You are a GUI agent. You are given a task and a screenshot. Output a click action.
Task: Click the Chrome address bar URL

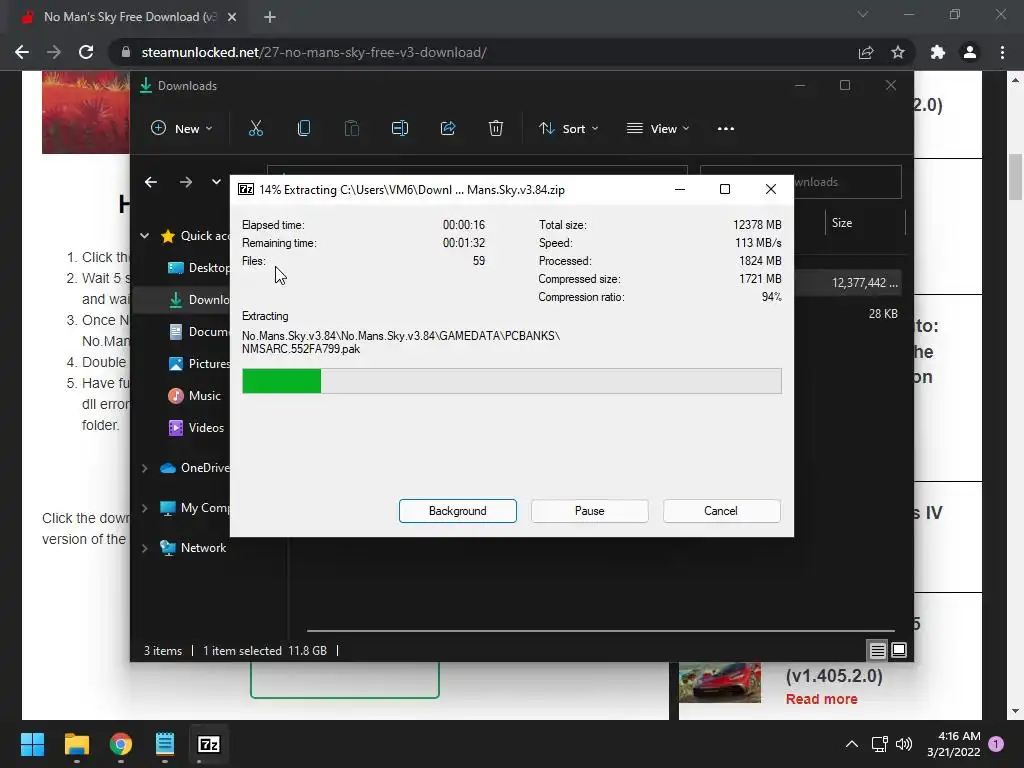pos(313,52)
